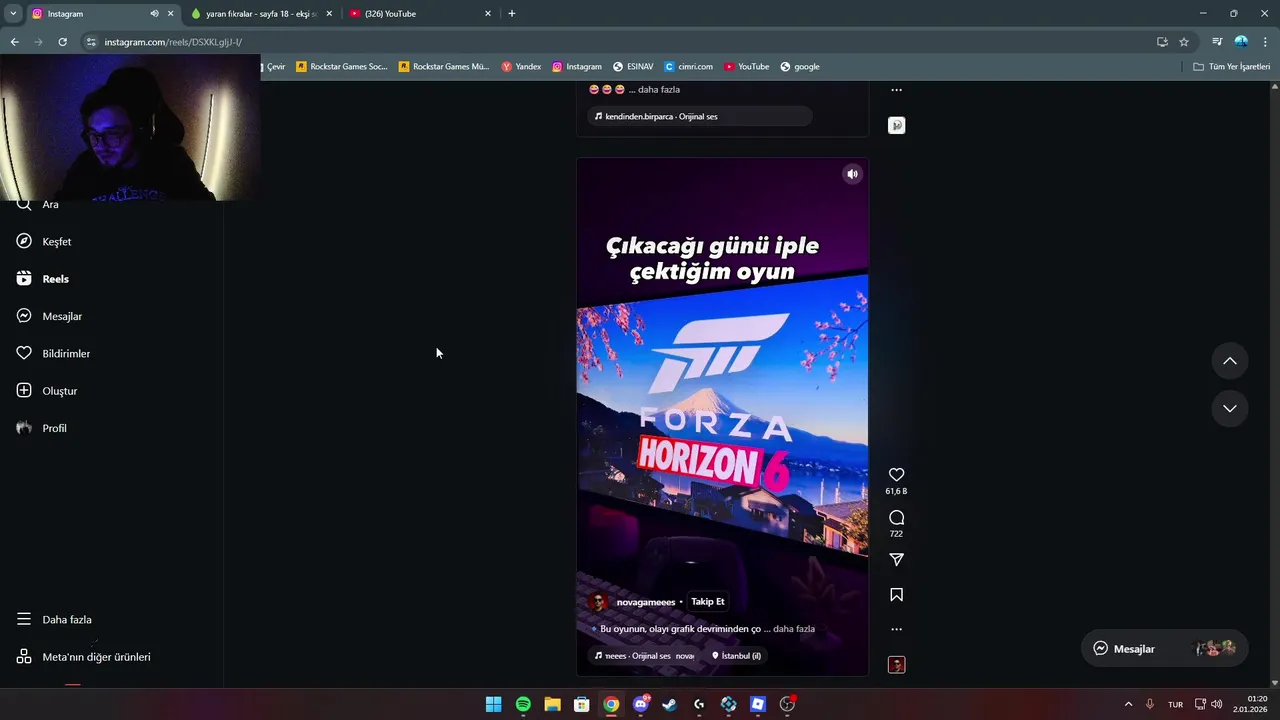Open Steam from the taskbar
This screenshot has width=1280, height=720.
(x=669, y=704)
